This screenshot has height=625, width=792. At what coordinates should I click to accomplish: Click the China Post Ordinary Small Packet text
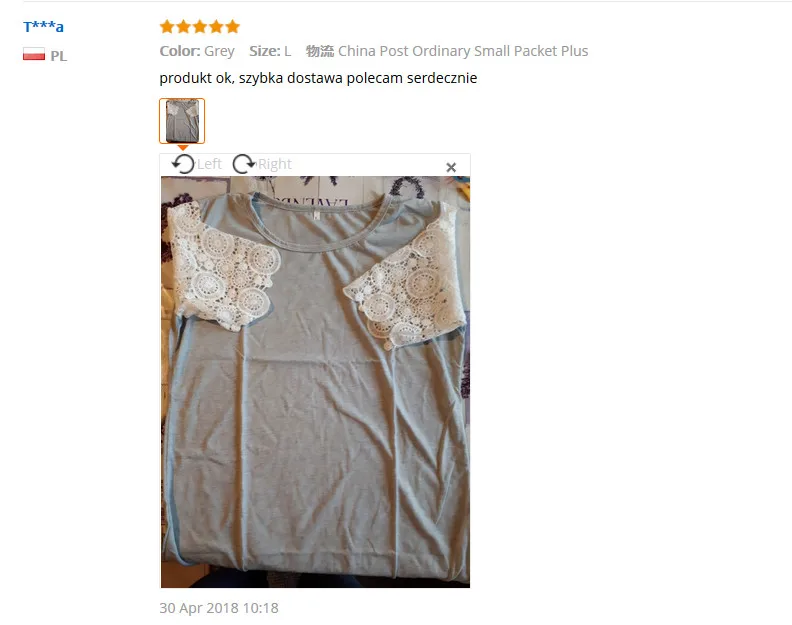[x=447, y=51]
